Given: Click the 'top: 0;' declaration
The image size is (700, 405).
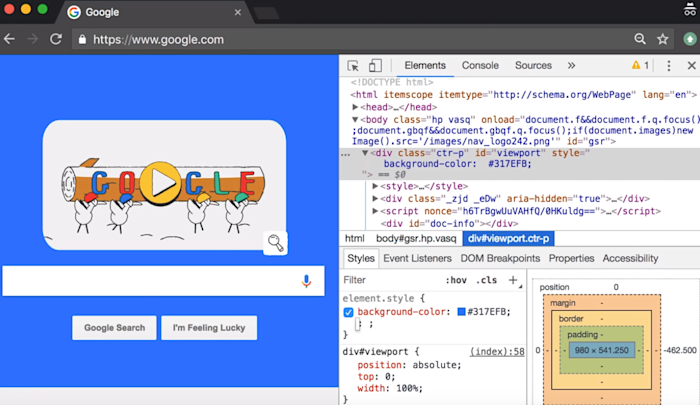Looking at the screenshot, I should click(x=376, y=377).
